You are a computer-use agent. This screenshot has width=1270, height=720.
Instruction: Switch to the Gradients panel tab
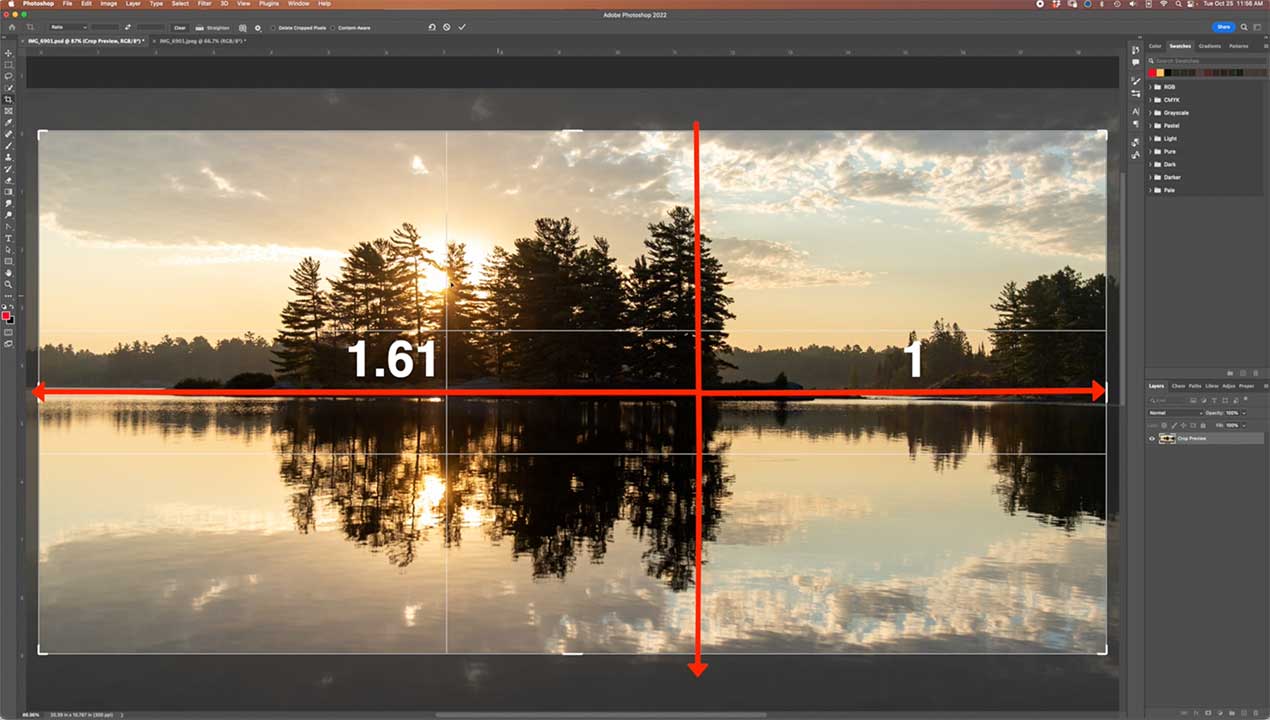pos(1209,46)
